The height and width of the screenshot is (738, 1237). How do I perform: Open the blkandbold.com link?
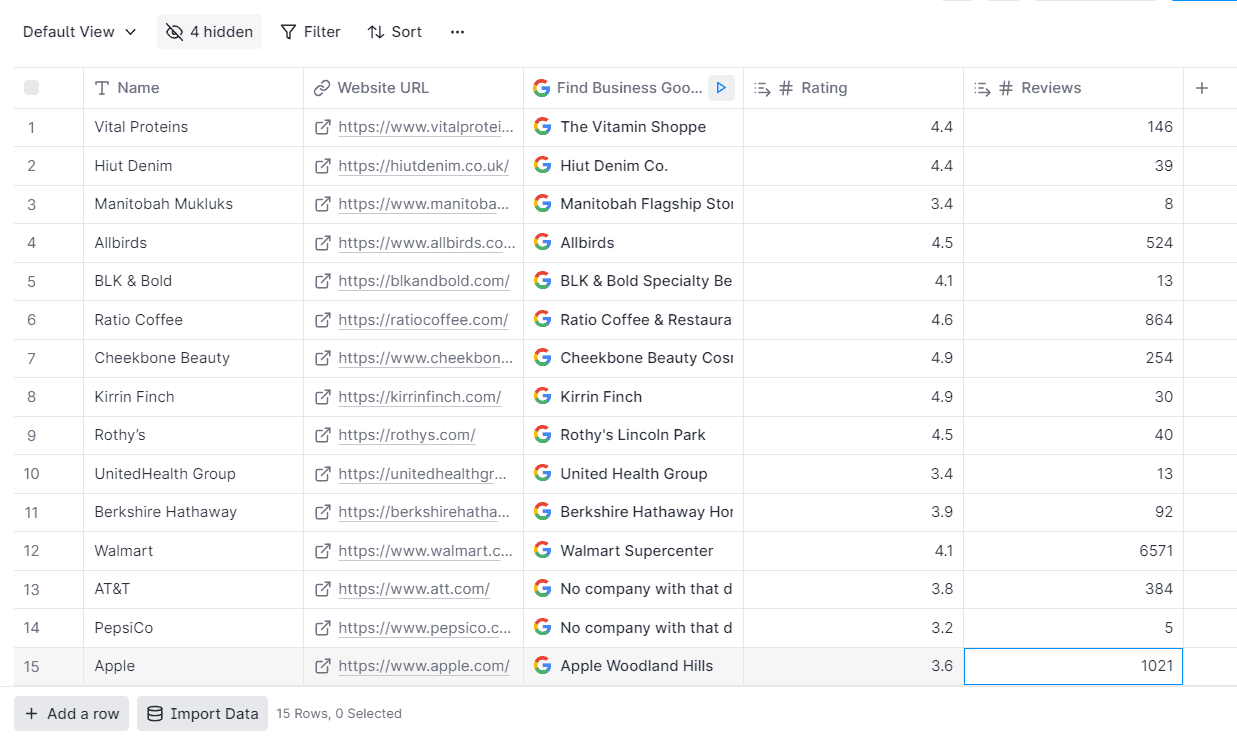[424, 281]
